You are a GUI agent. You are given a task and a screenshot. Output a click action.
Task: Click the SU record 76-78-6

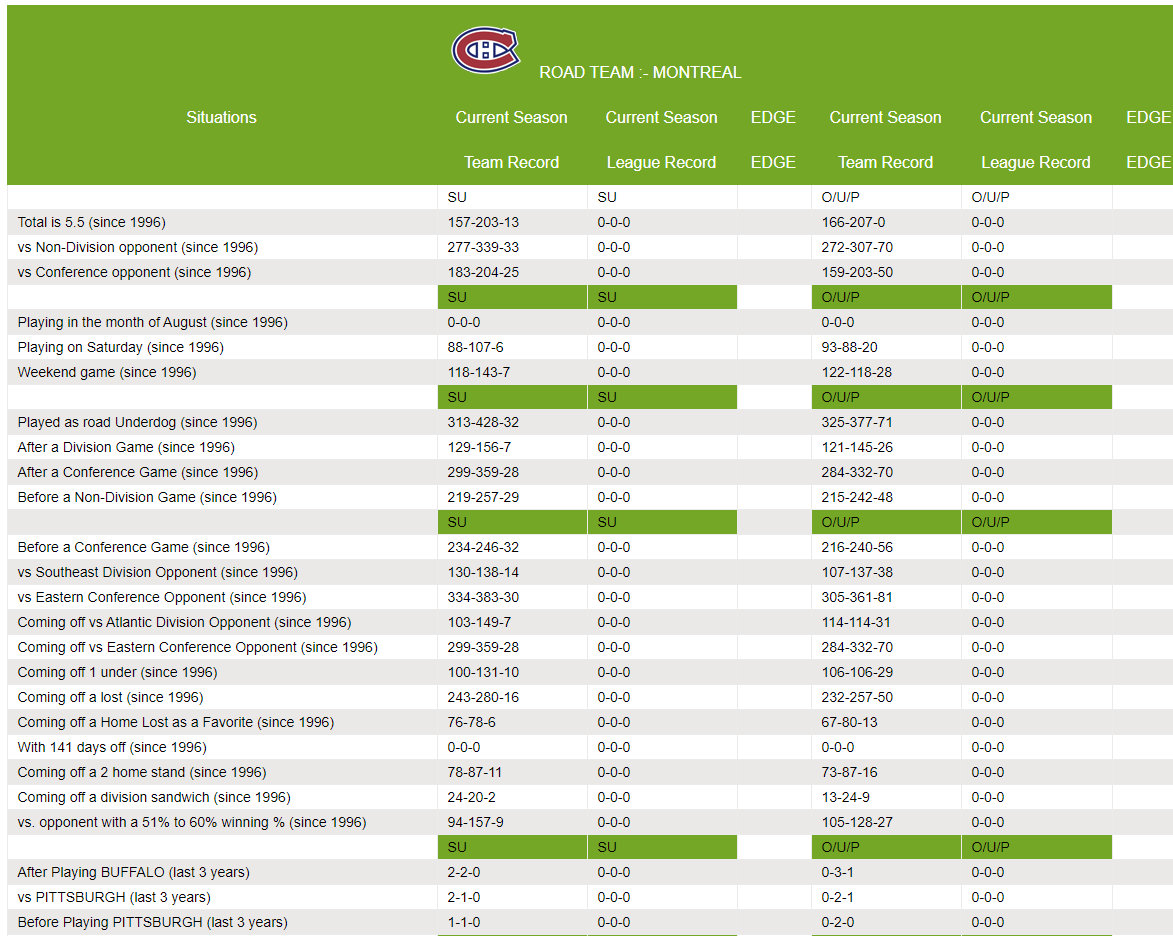coord(471,722)
